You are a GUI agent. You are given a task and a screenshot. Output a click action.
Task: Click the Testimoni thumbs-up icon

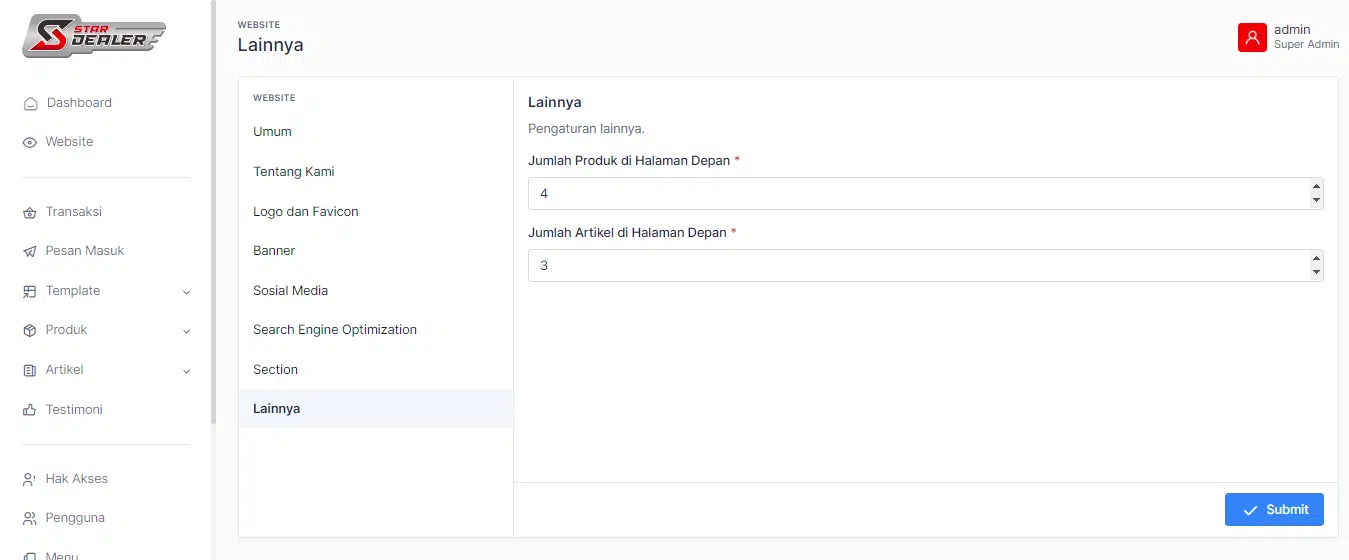tap(30, 410)
